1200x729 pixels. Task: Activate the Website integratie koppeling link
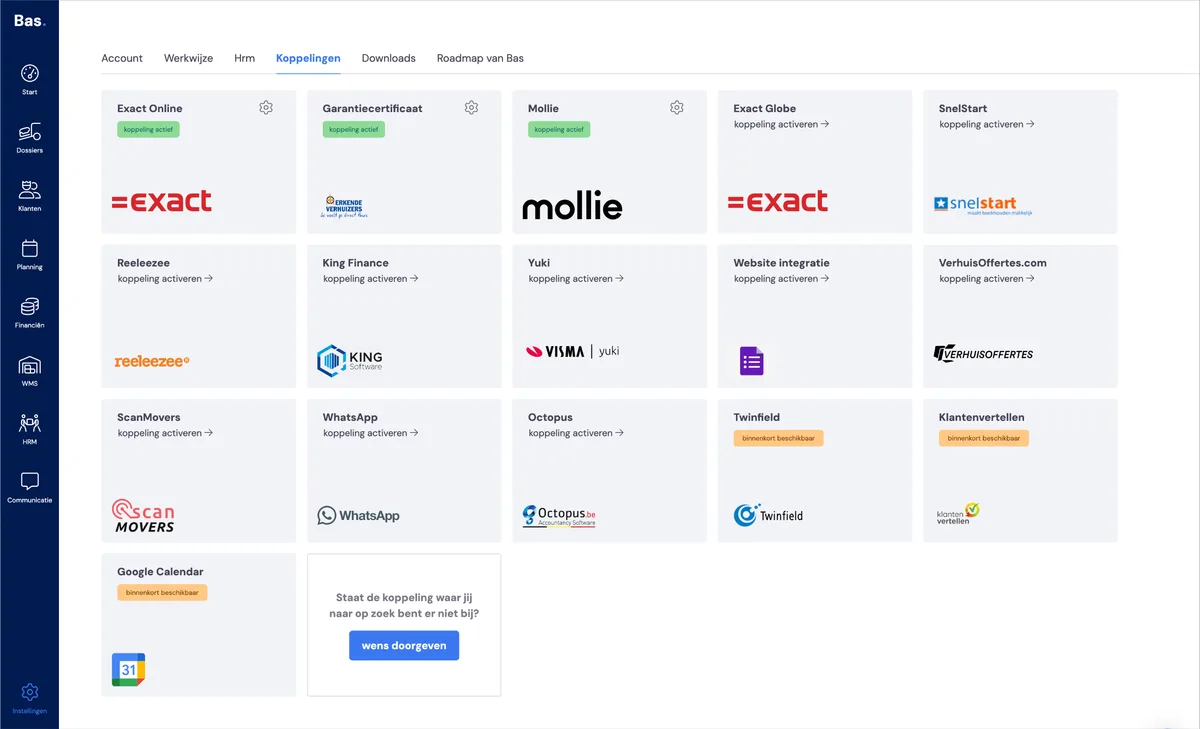[782, 279]
